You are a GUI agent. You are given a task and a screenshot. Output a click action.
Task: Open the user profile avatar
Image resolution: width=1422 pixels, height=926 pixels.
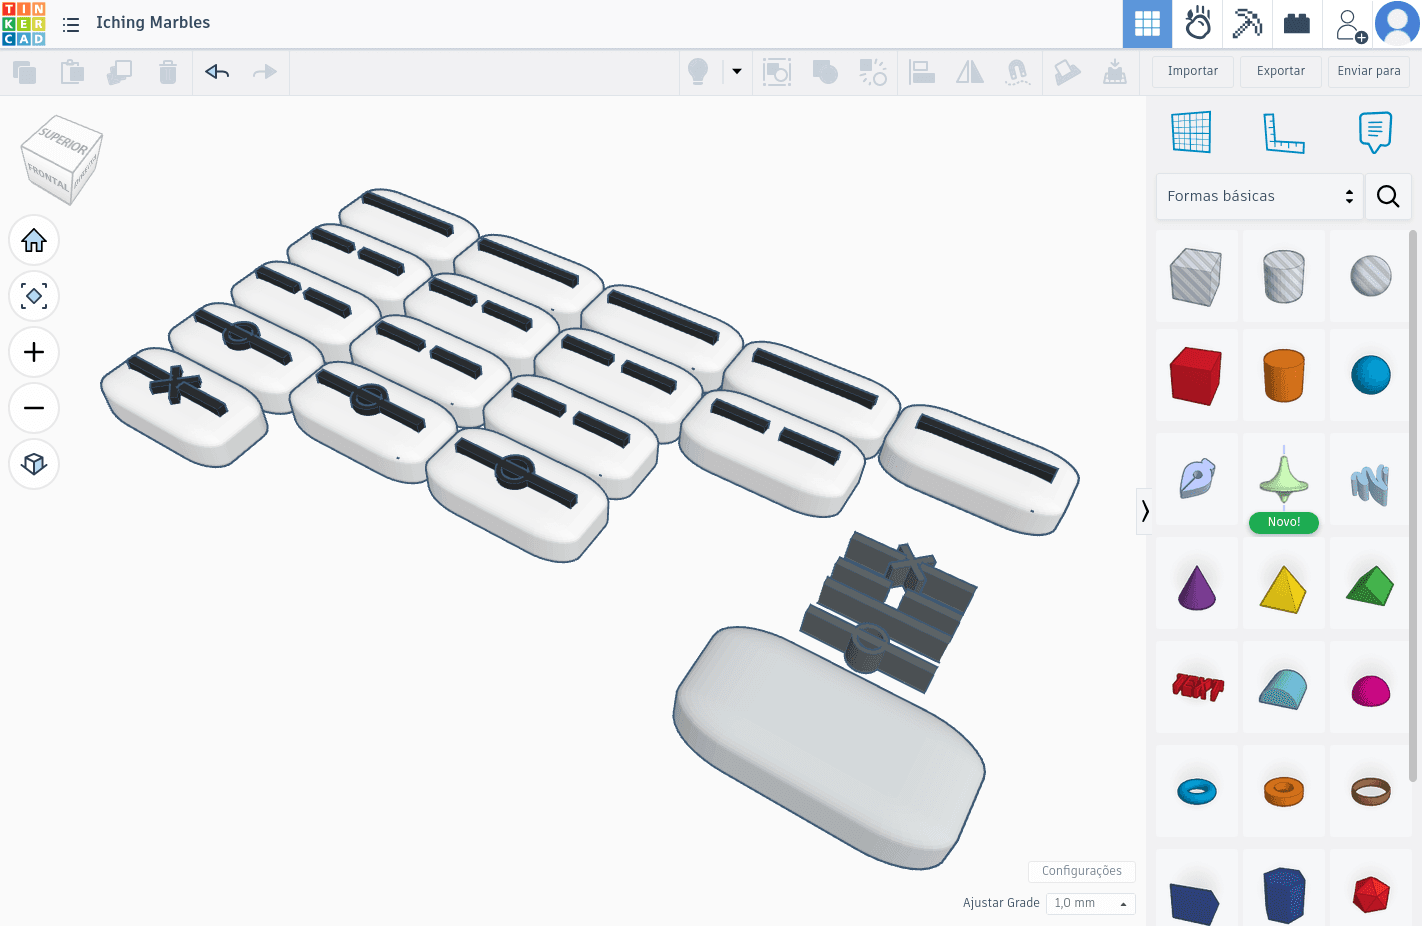click(1397, 24)
